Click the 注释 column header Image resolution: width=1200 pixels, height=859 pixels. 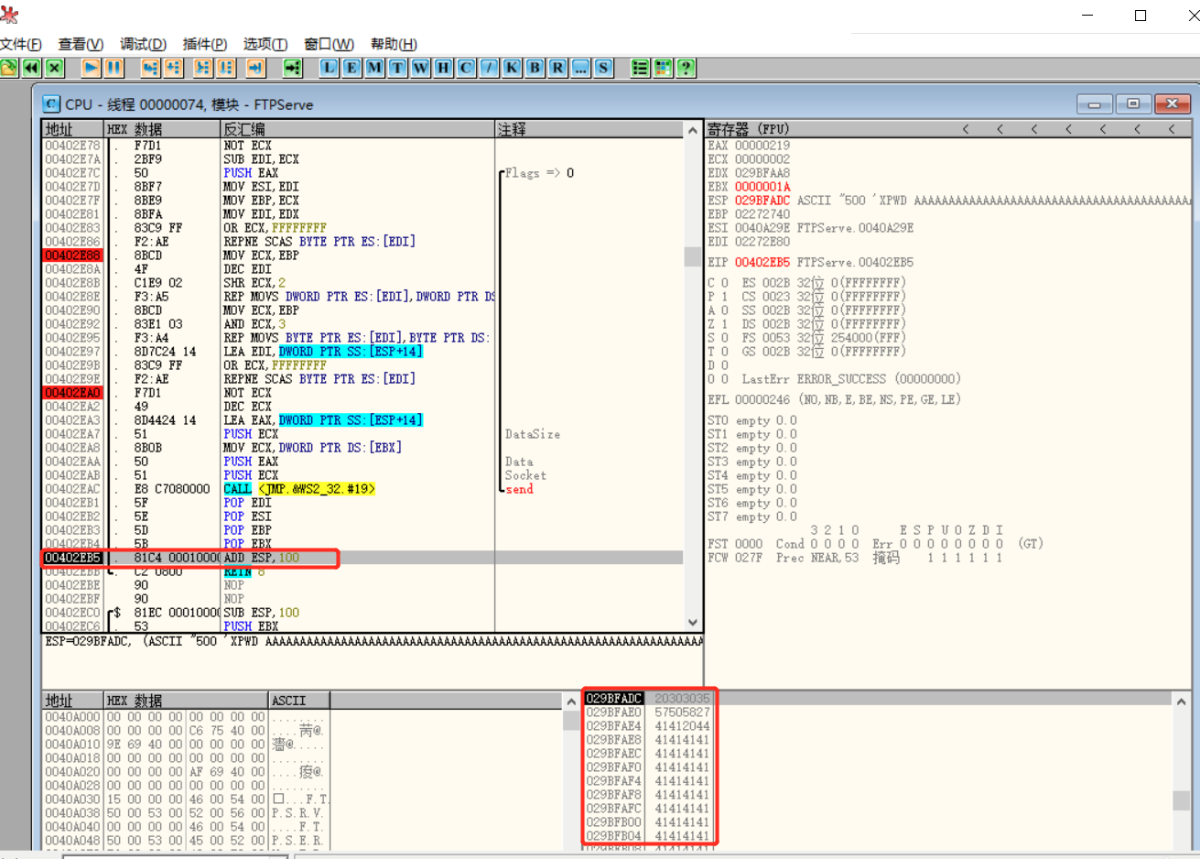pos(590,129)
